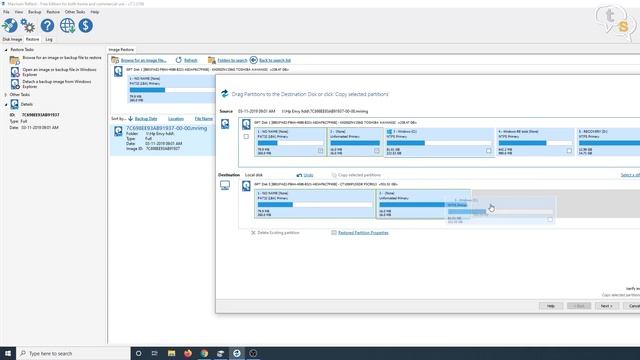Click the Refresh link
The image size is (640, 360).
pyautogui.click(x=191, y=60)
